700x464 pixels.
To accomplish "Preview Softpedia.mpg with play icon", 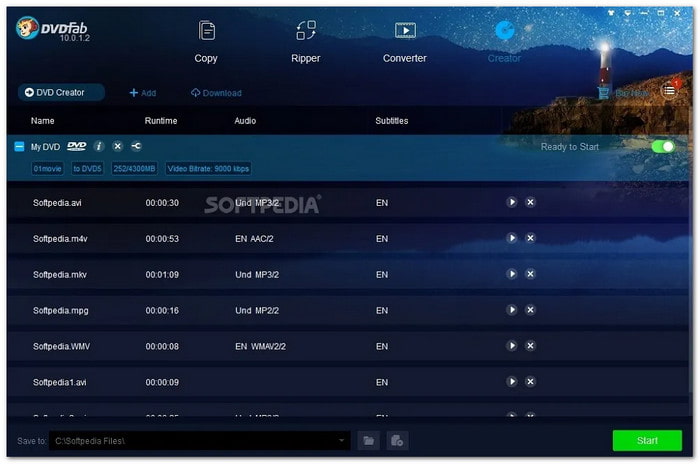I will pos(512,310).
